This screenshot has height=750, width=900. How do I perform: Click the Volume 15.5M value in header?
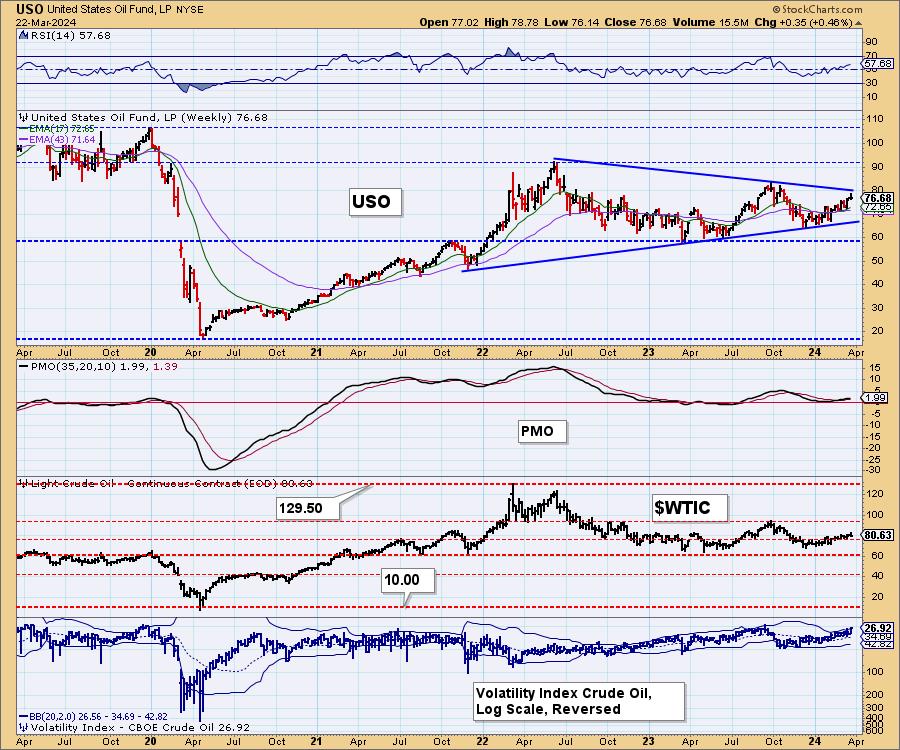pos(710,22)
